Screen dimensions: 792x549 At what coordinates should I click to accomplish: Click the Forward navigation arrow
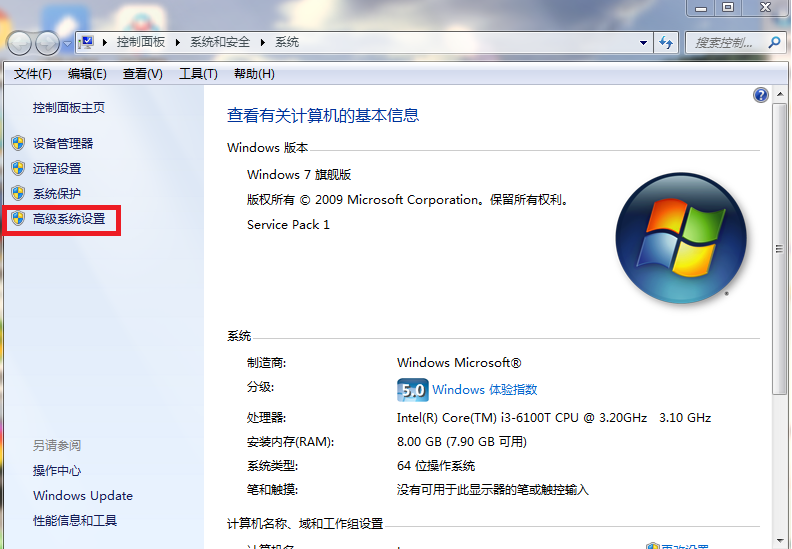[47, 43]
